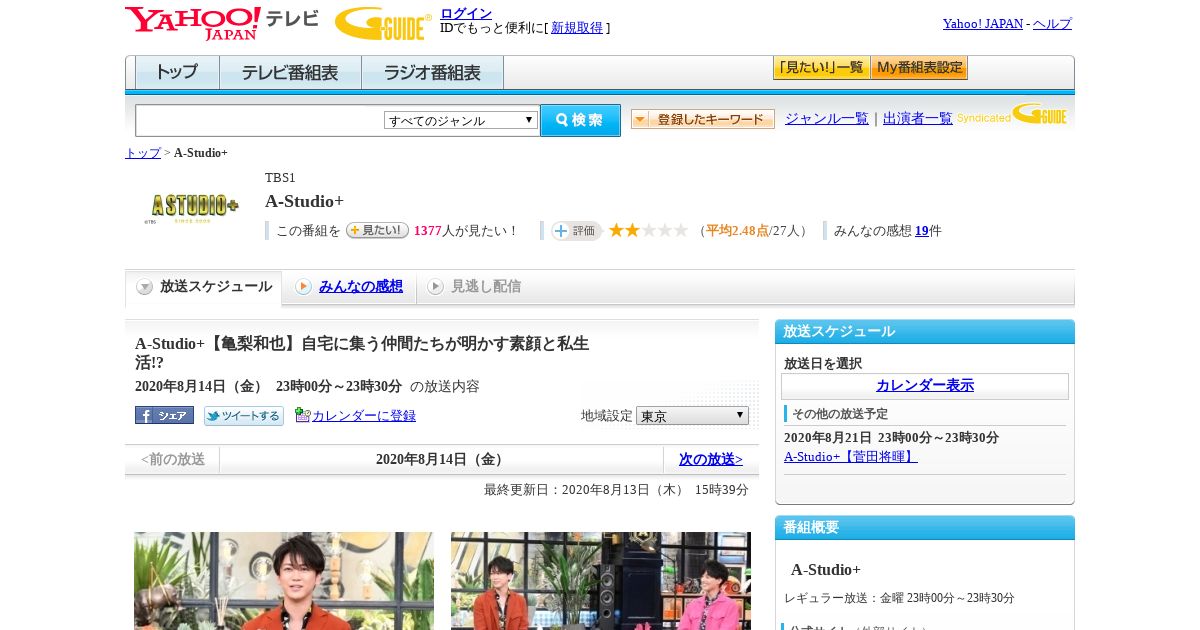
Task: Click the 放送スケジュール sidebar header
Action: tap(925, 332)
